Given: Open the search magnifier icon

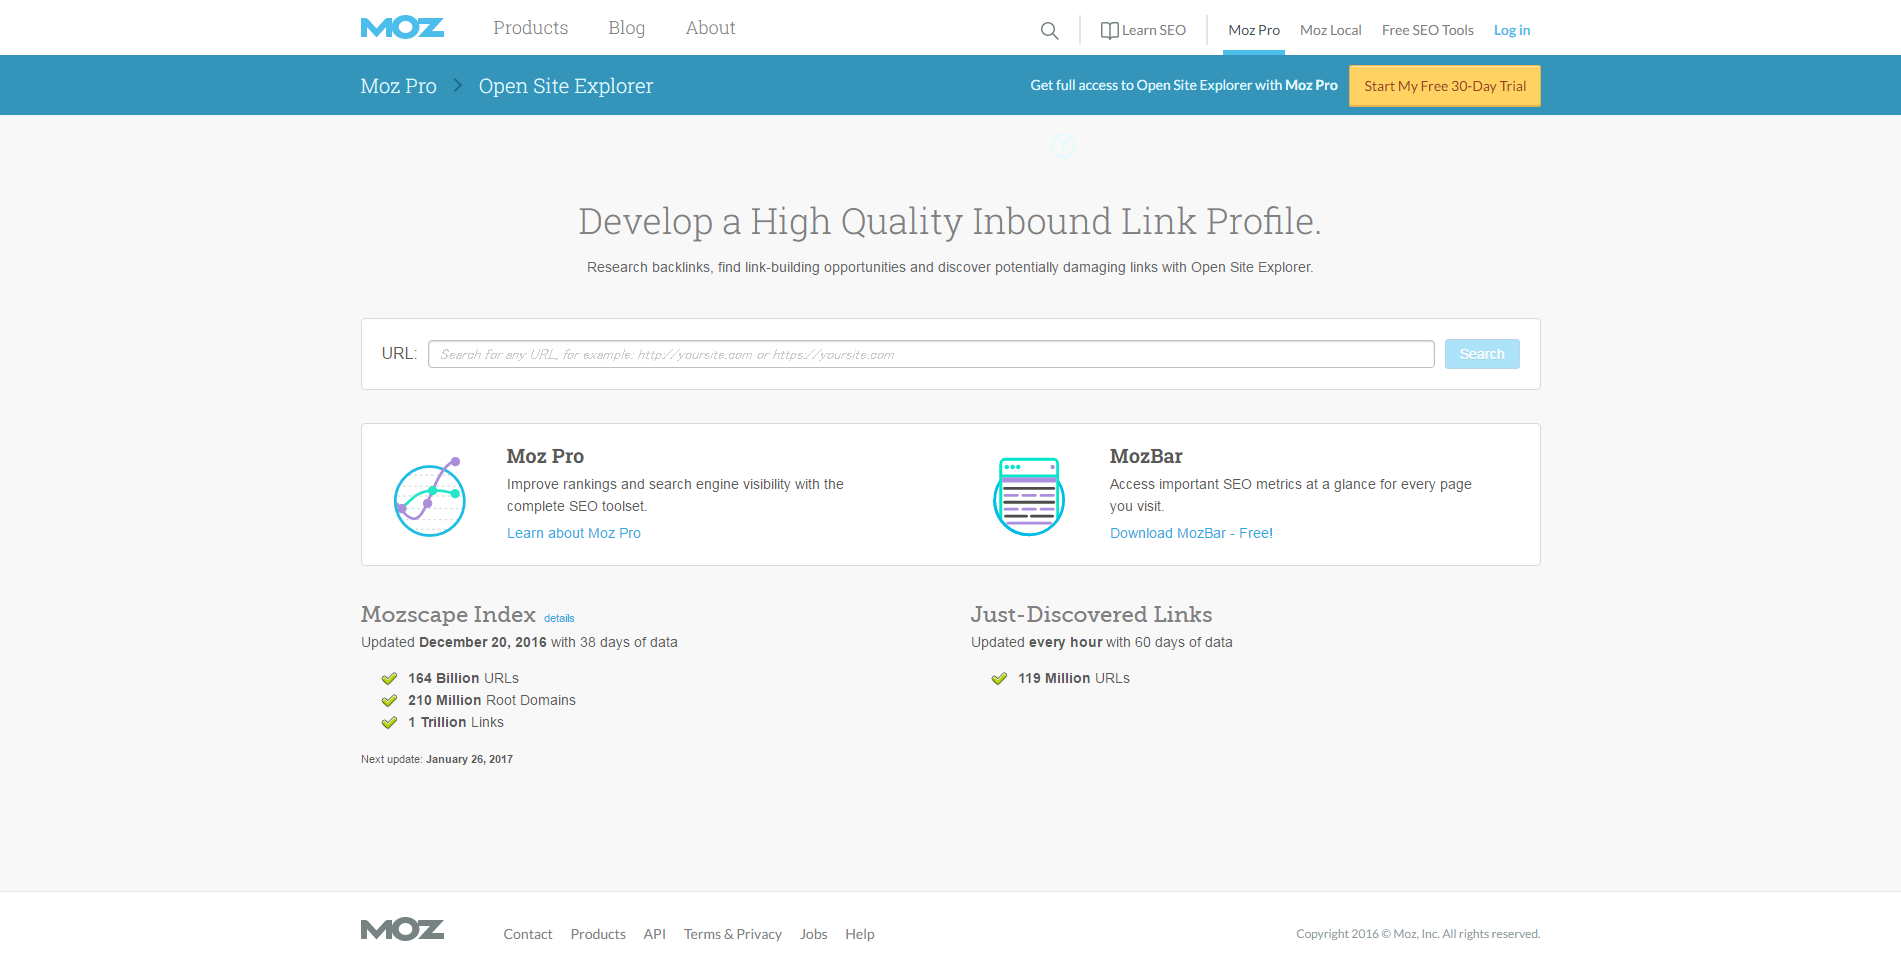Looking at the screenshot, I should click(x=1049, y=31).
